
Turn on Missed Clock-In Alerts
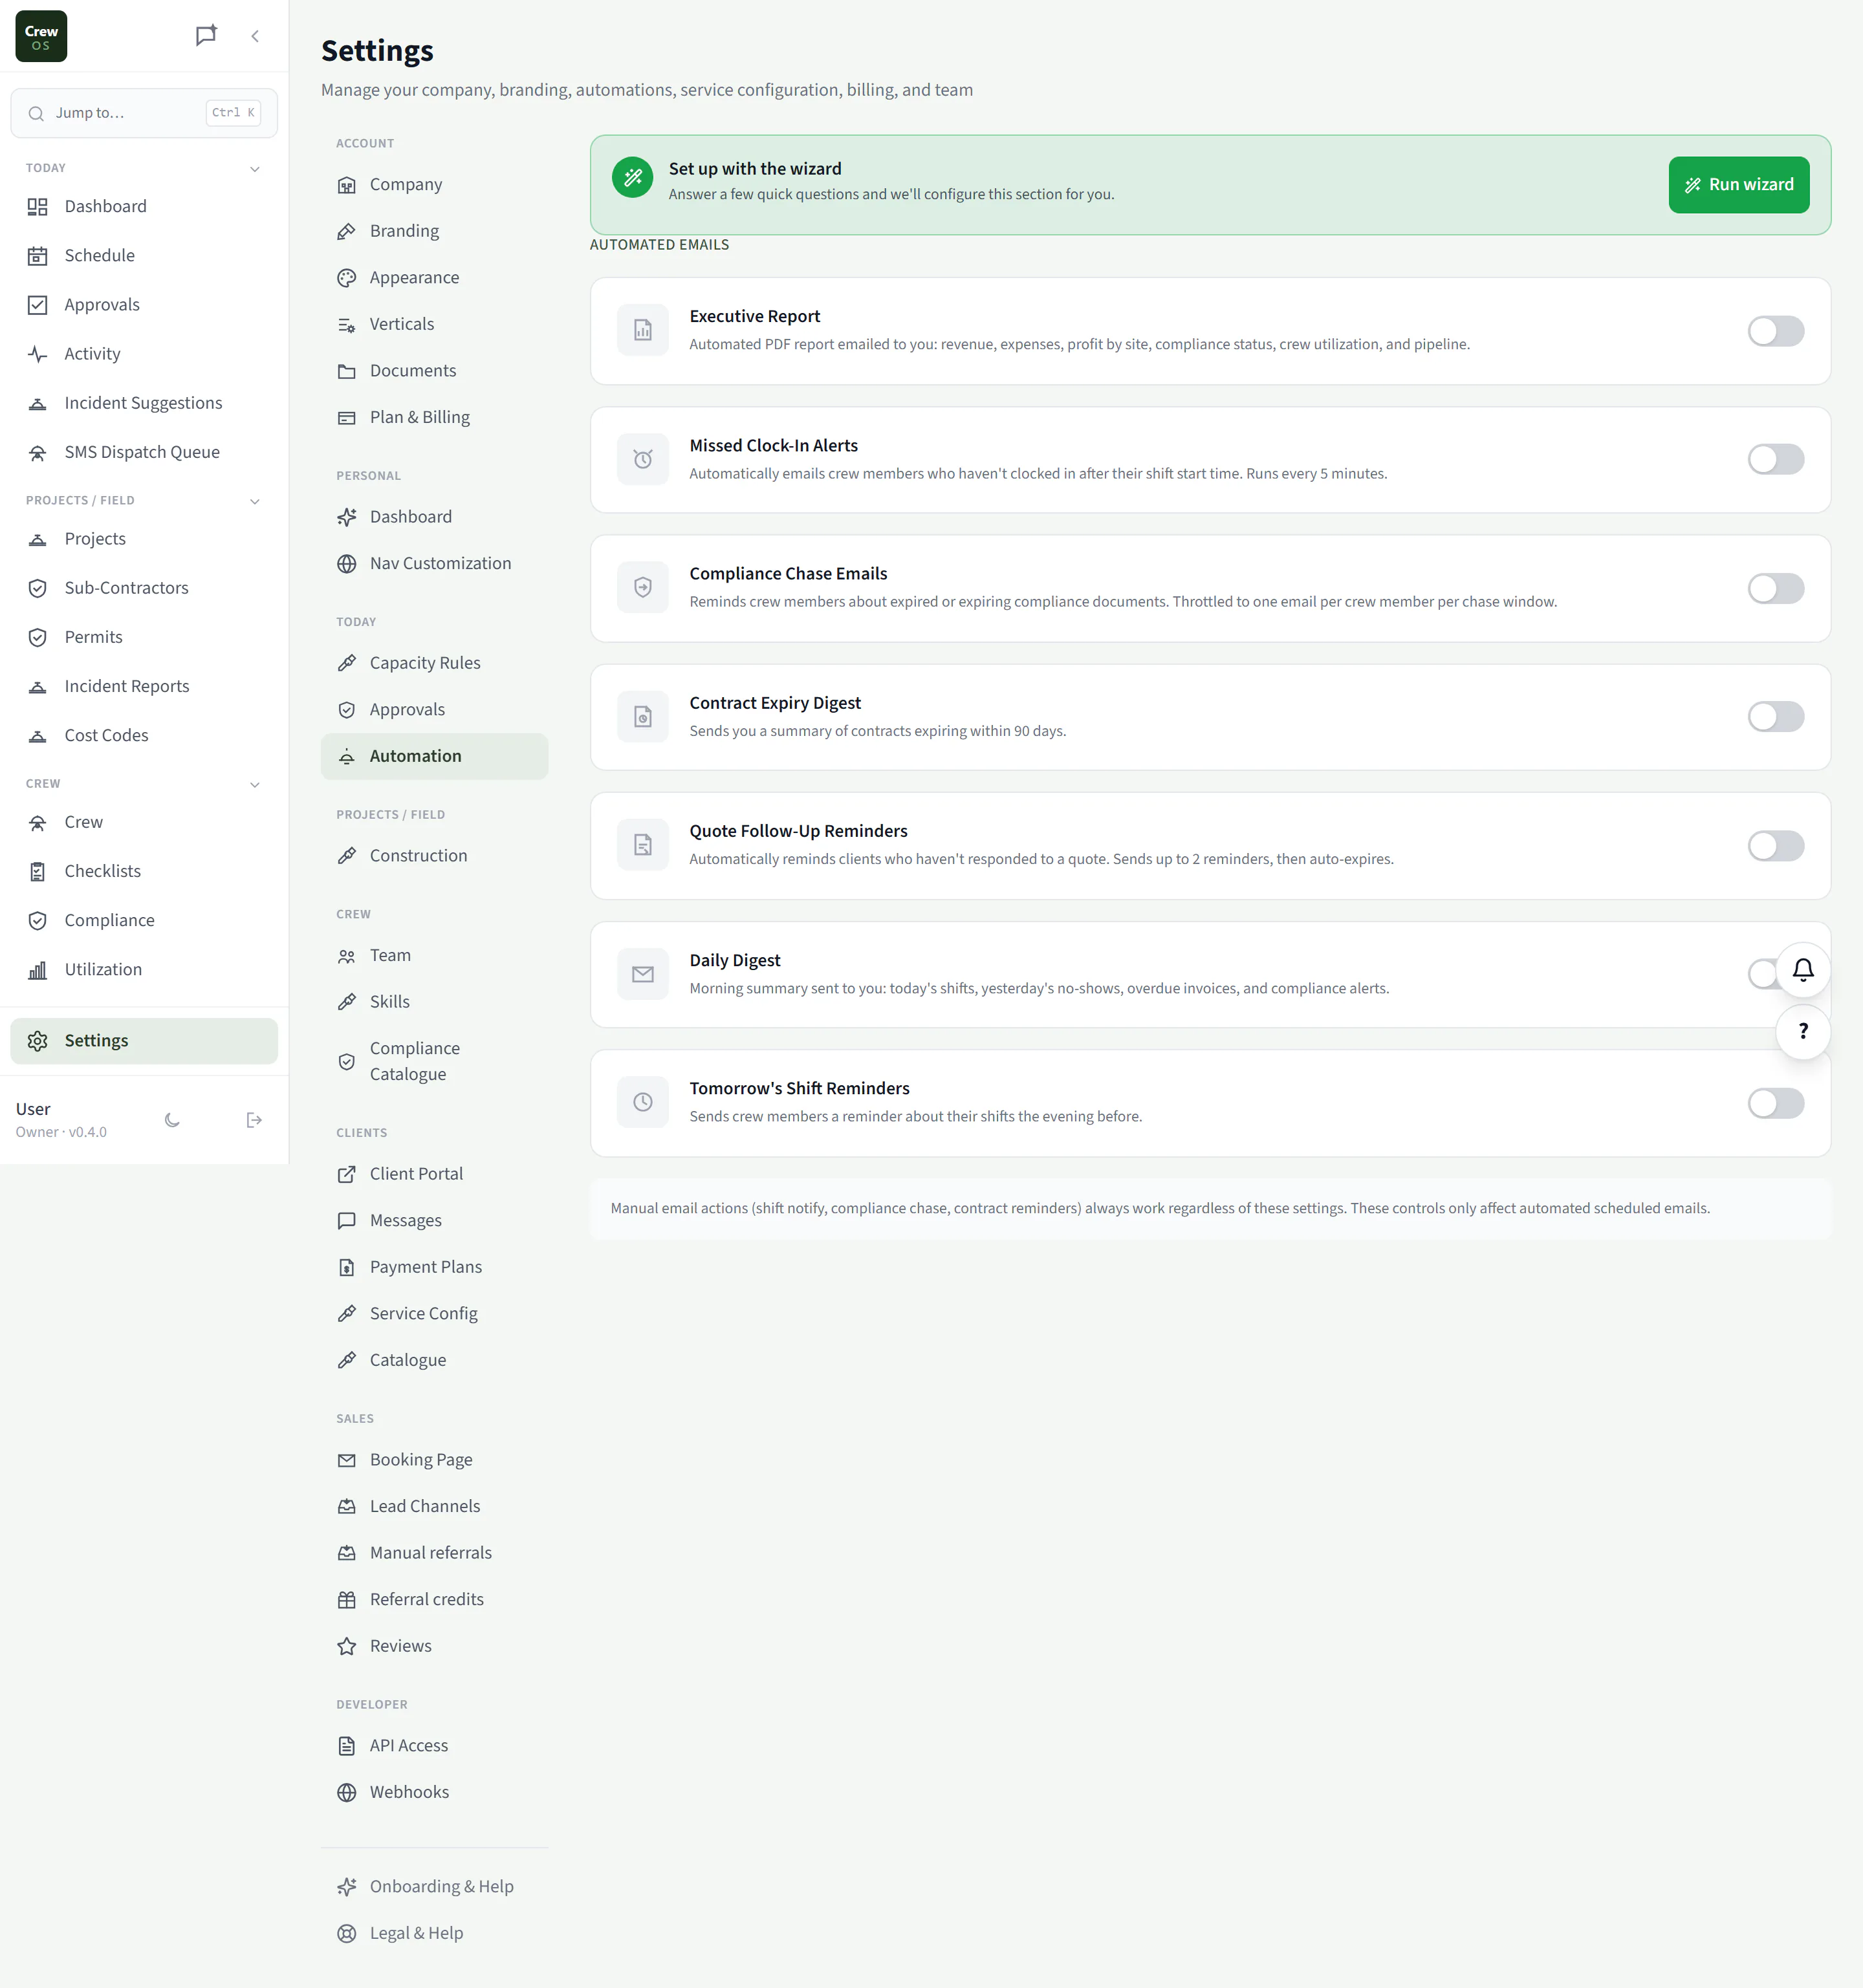pos(1775,460)
